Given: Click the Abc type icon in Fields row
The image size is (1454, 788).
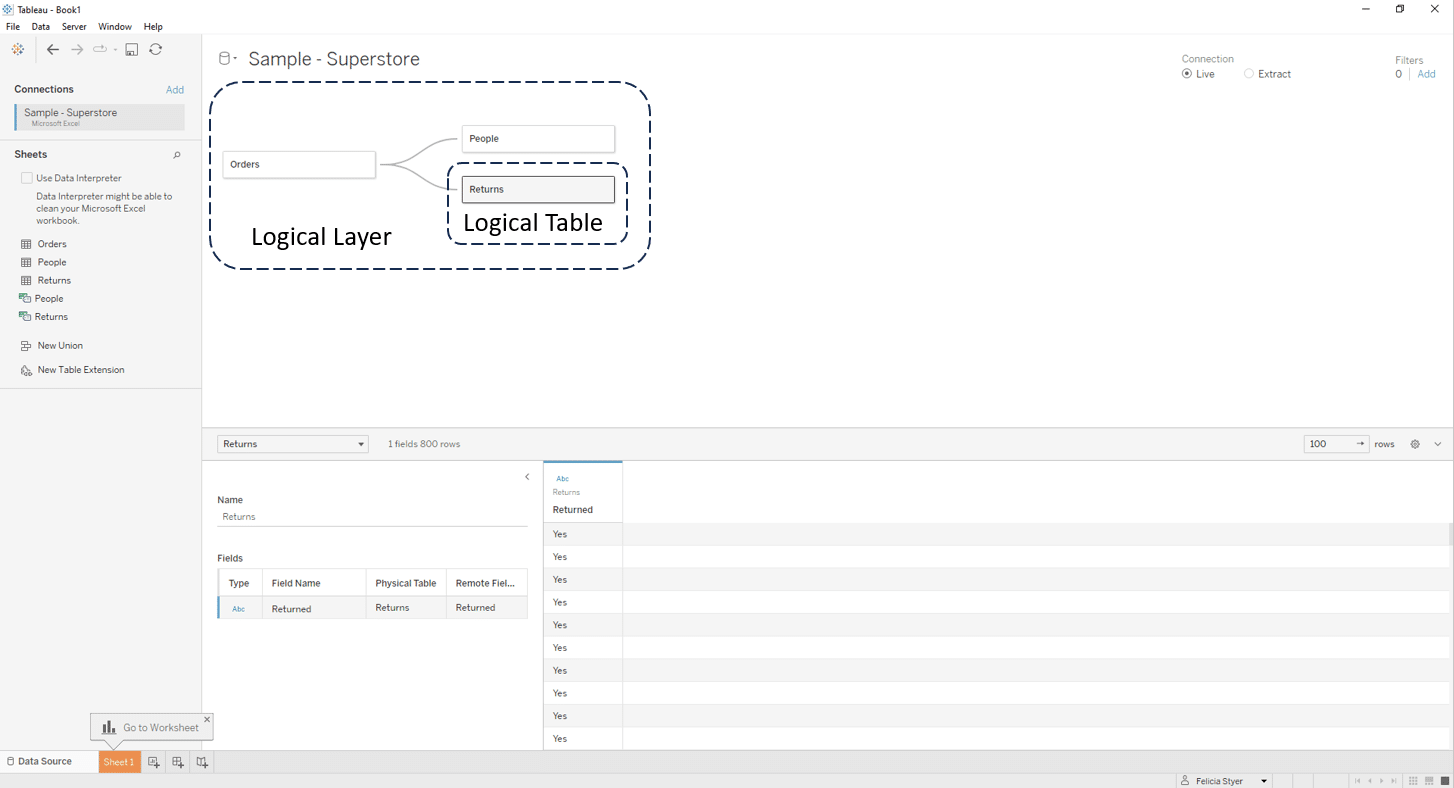Looking at the screenshot, I should point(239,609).
